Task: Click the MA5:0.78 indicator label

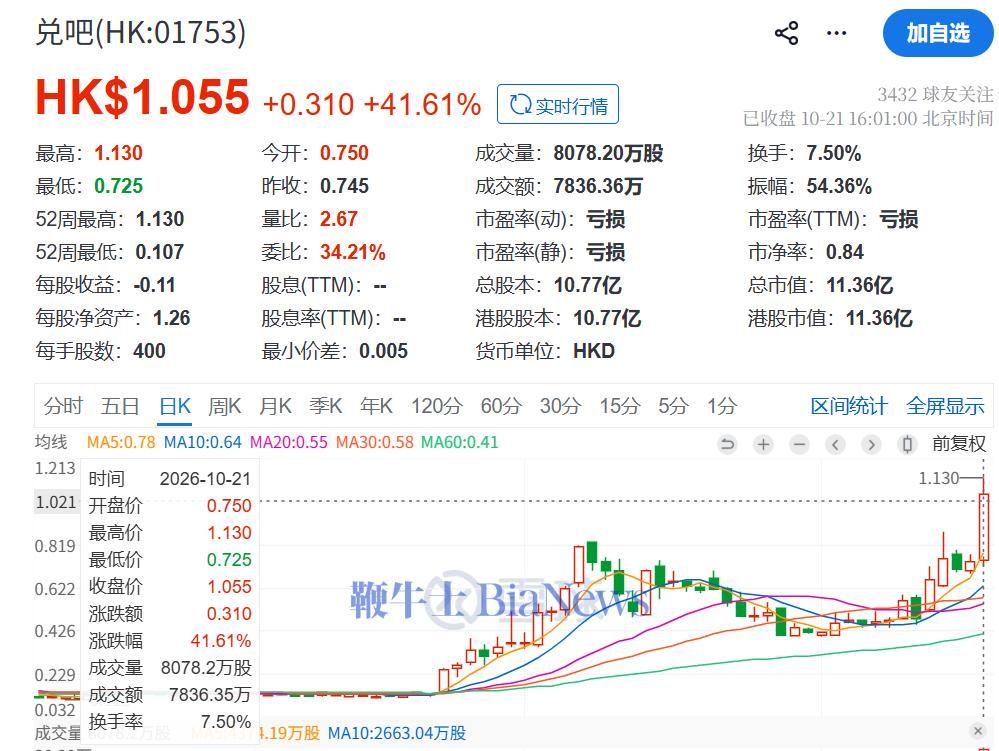Action: pos(121,442)
